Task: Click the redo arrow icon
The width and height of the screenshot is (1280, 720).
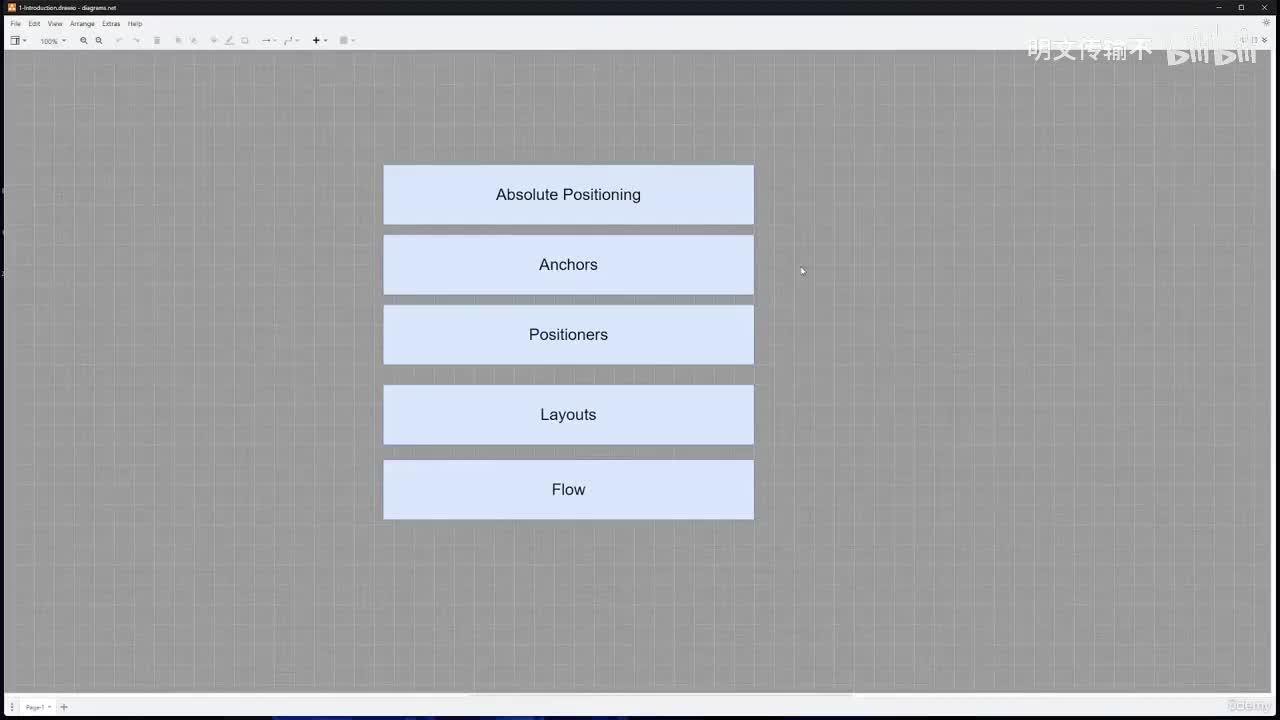Action: point(137,41)
